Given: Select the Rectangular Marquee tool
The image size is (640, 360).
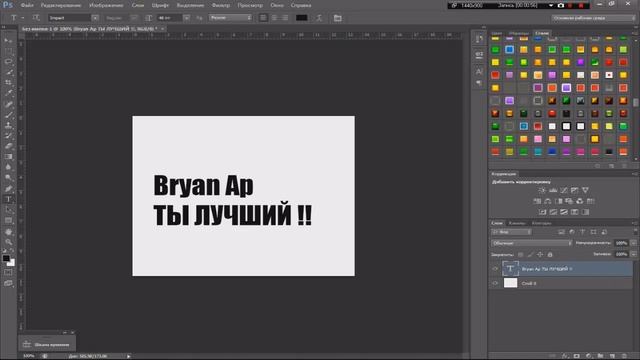Looking at the screenshot, I should pos(8,51).
